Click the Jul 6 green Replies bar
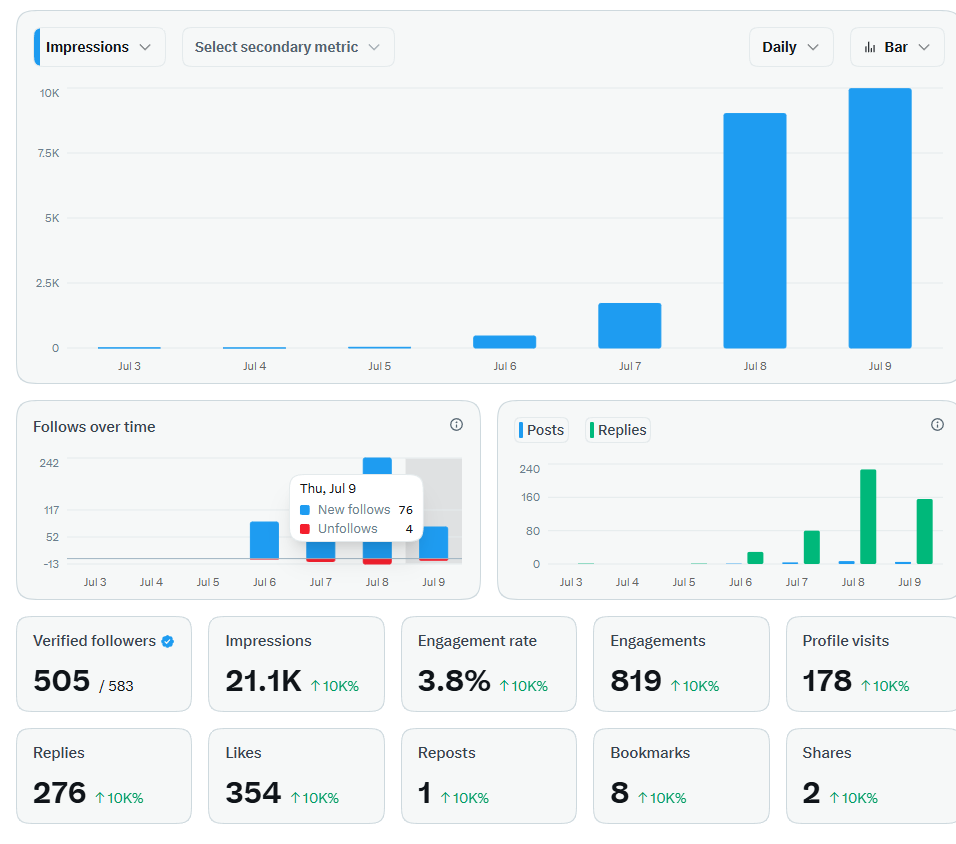Image resolution: width=956 pixels, height=844 pixels. point(755,557)
